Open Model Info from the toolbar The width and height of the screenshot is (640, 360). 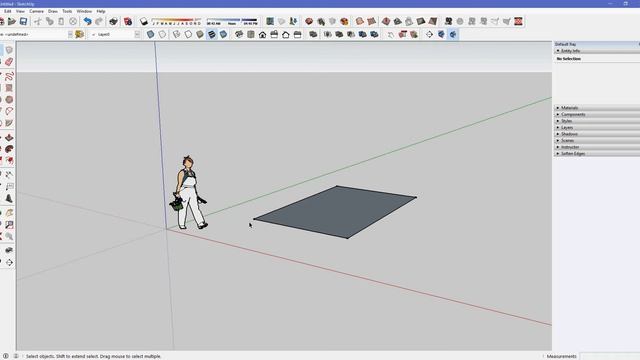click(128, 21)
